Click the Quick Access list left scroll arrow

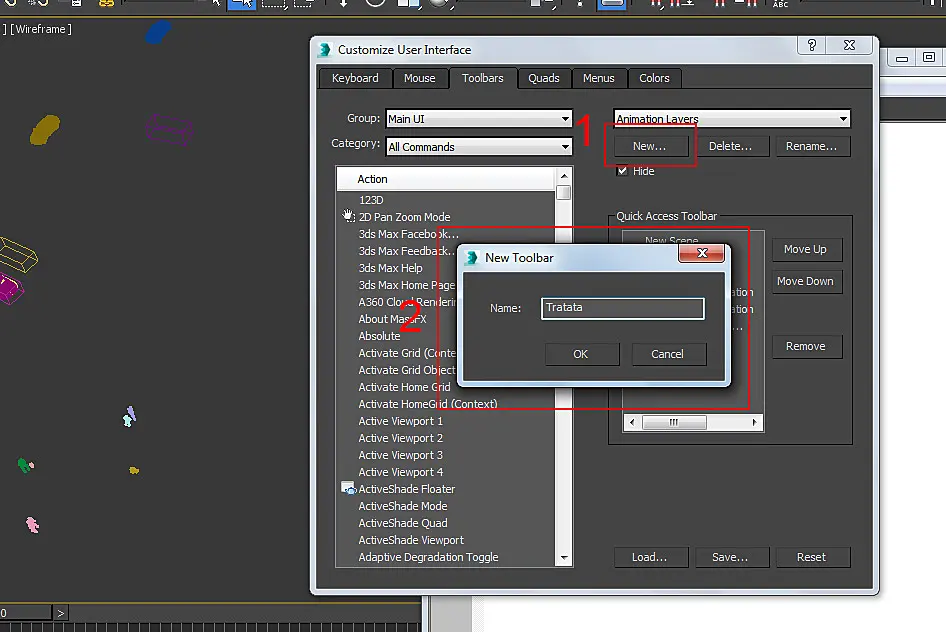[x=632, y=422]
